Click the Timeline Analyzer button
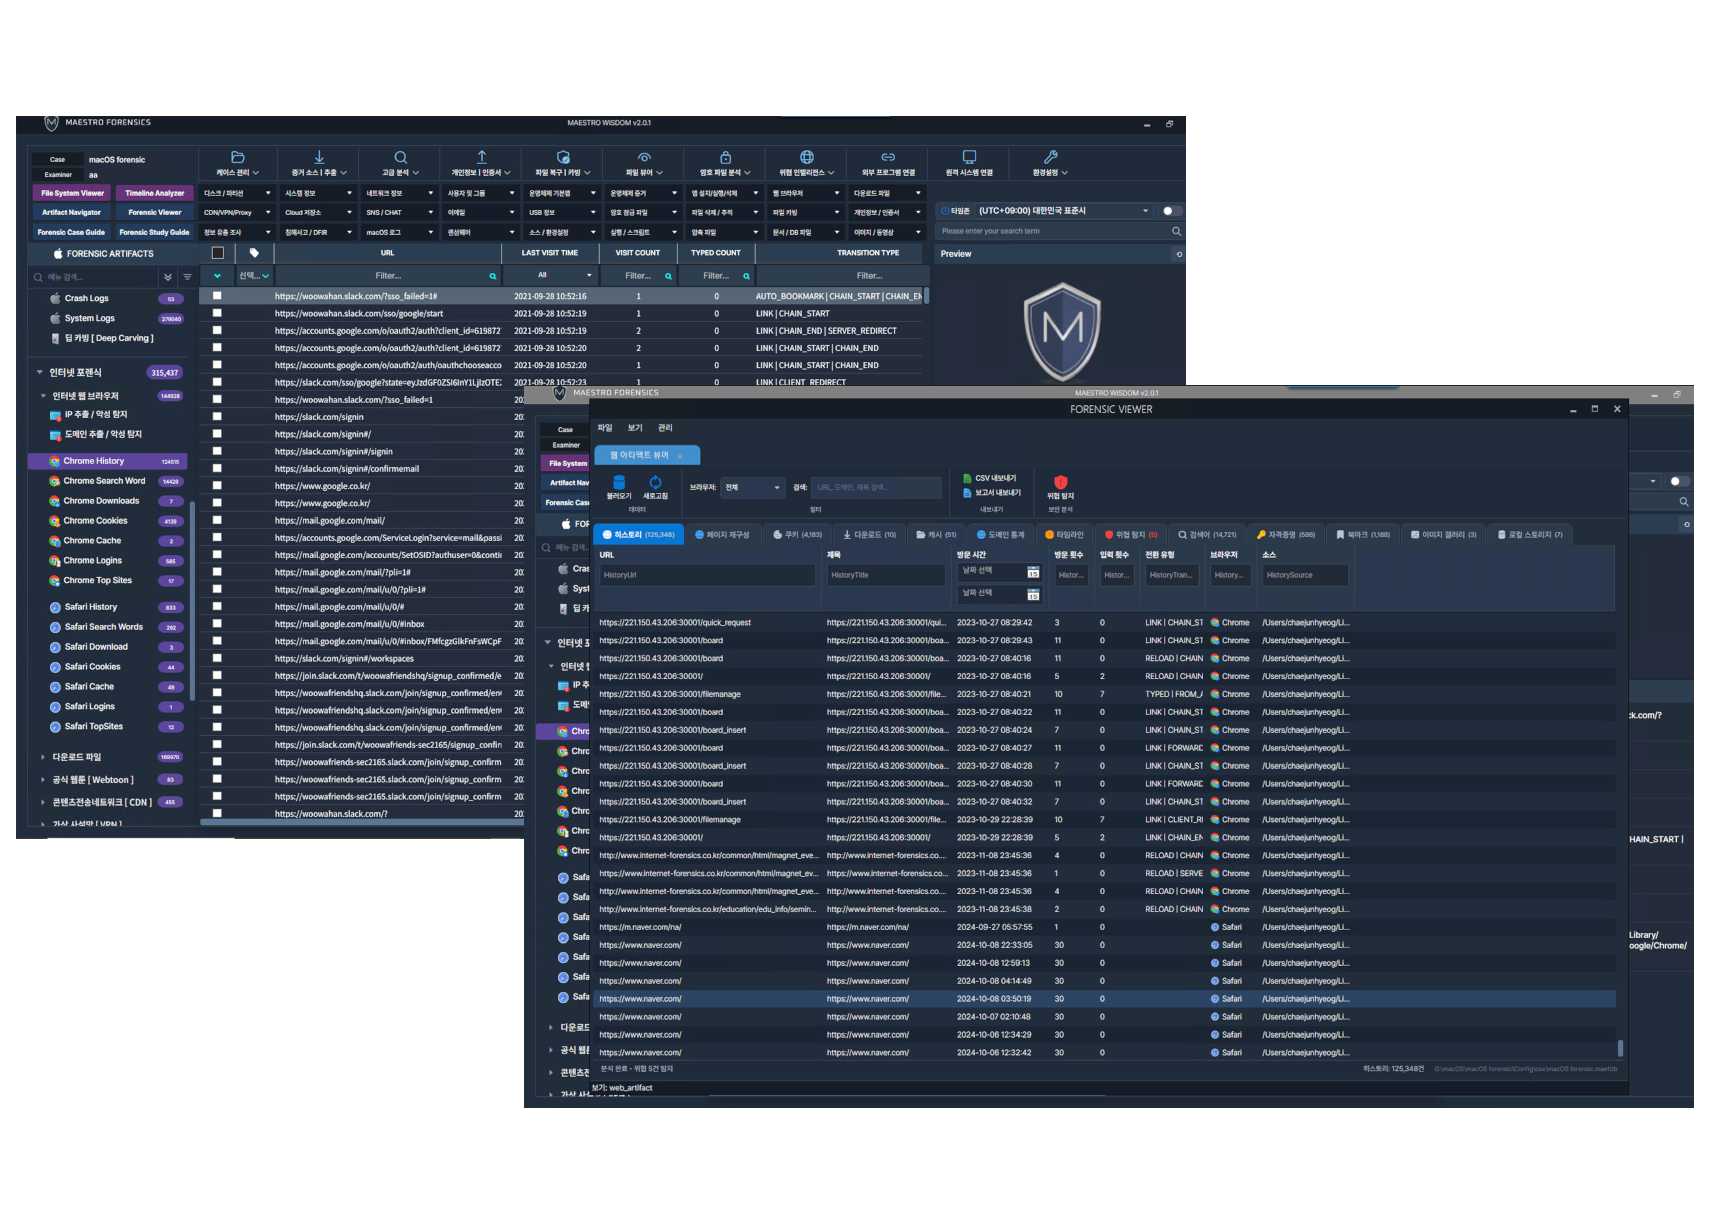This screenshot has height=1224, width=1710. [155, 193]
